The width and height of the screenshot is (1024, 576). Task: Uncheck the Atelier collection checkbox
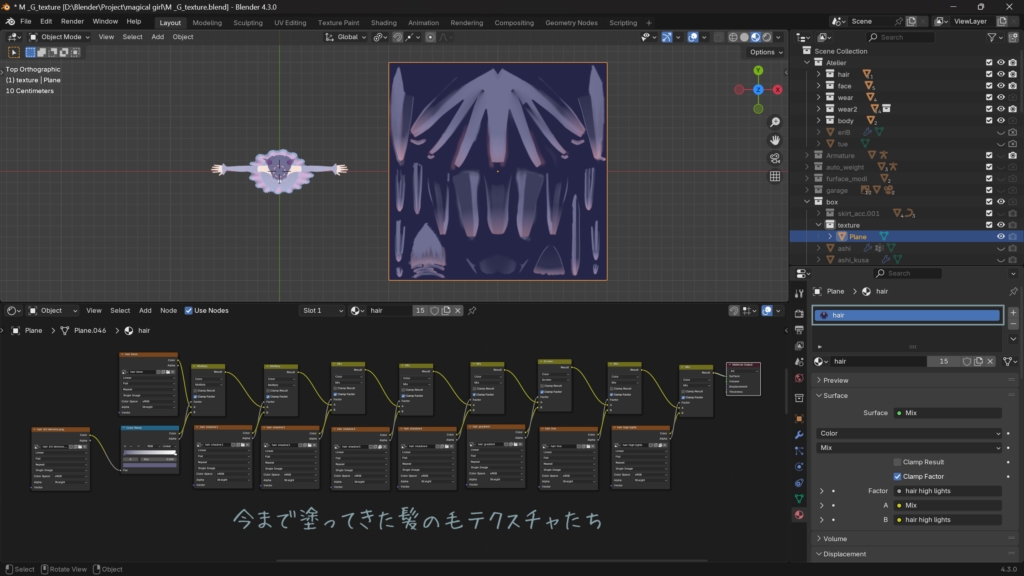989,62
